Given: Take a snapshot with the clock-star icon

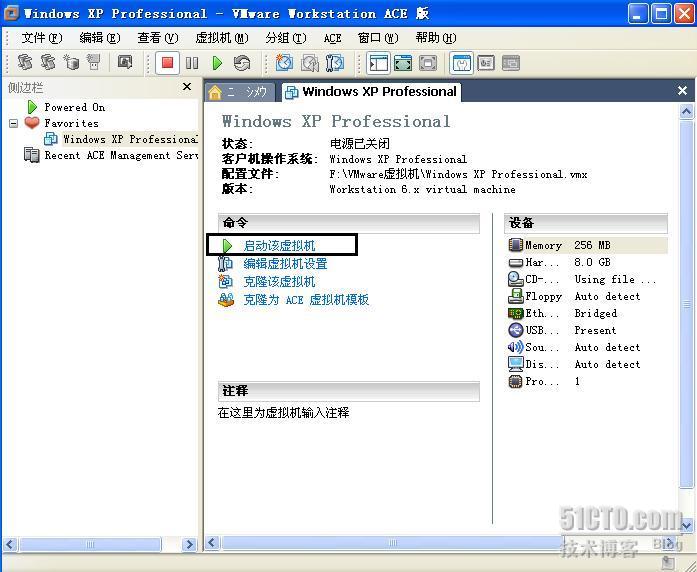Looking at the screenshot, I should [x=284, y=63].
